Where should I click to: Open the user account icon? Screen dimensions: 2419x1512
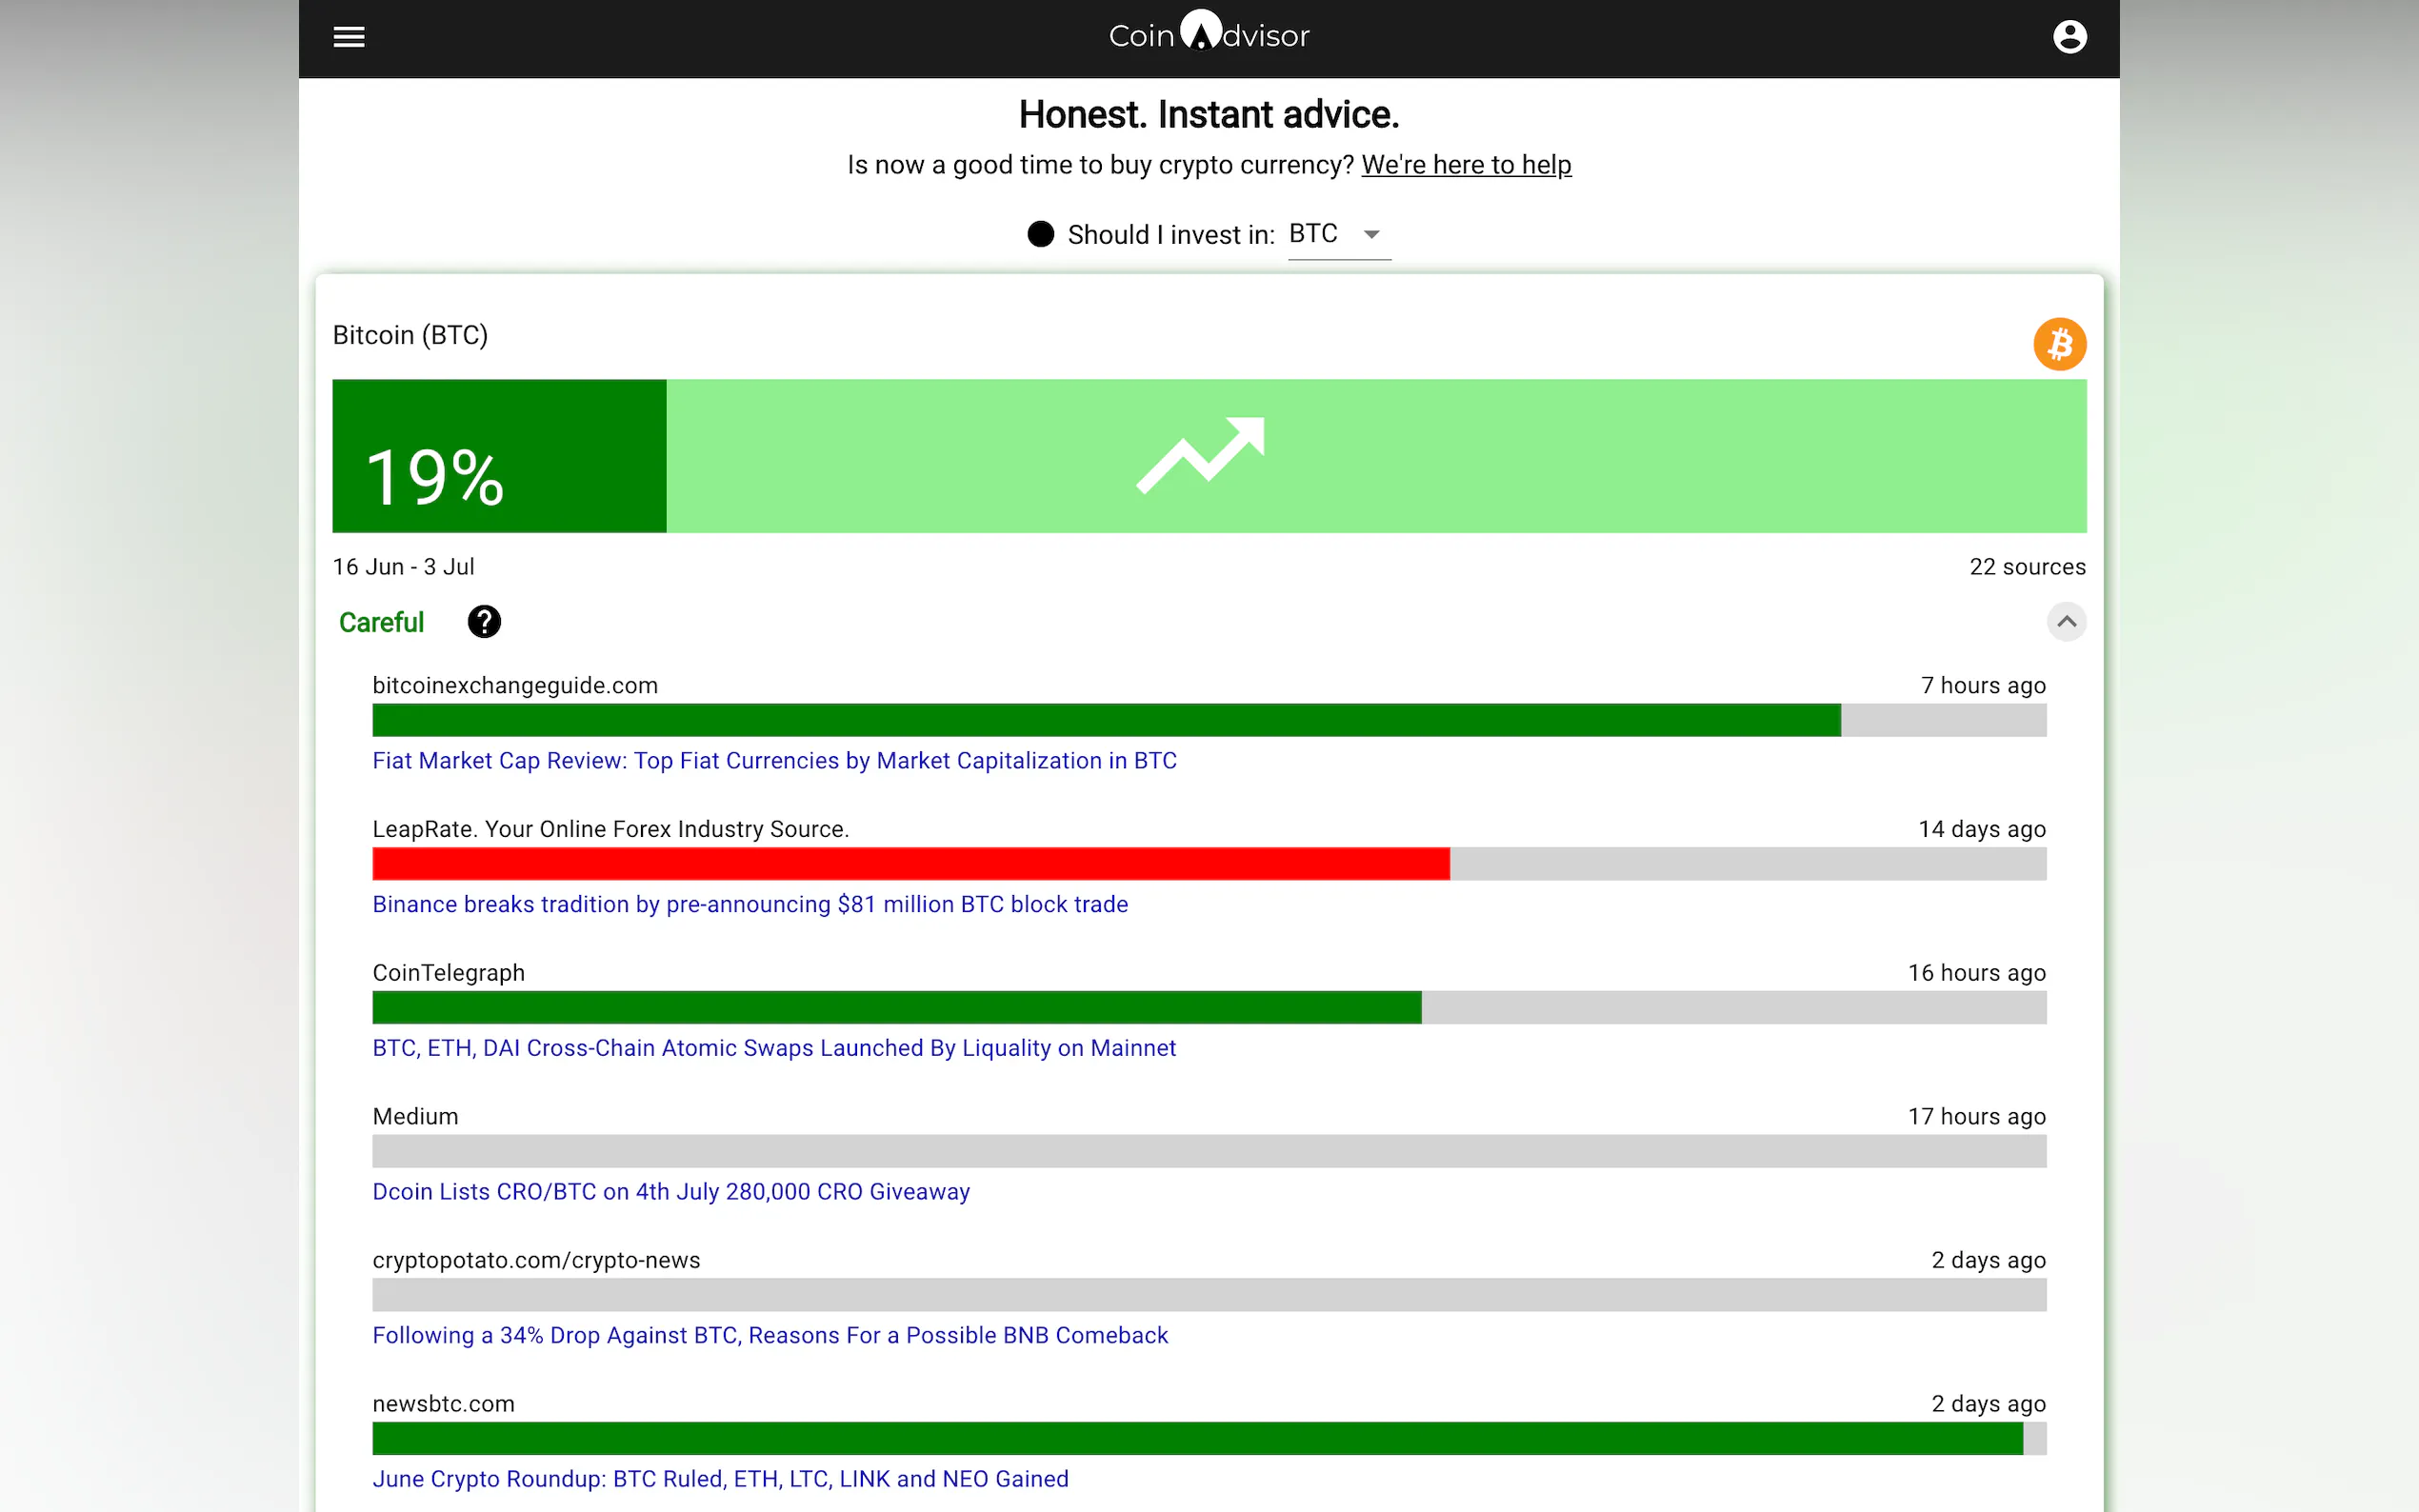tap(2069, 37)
